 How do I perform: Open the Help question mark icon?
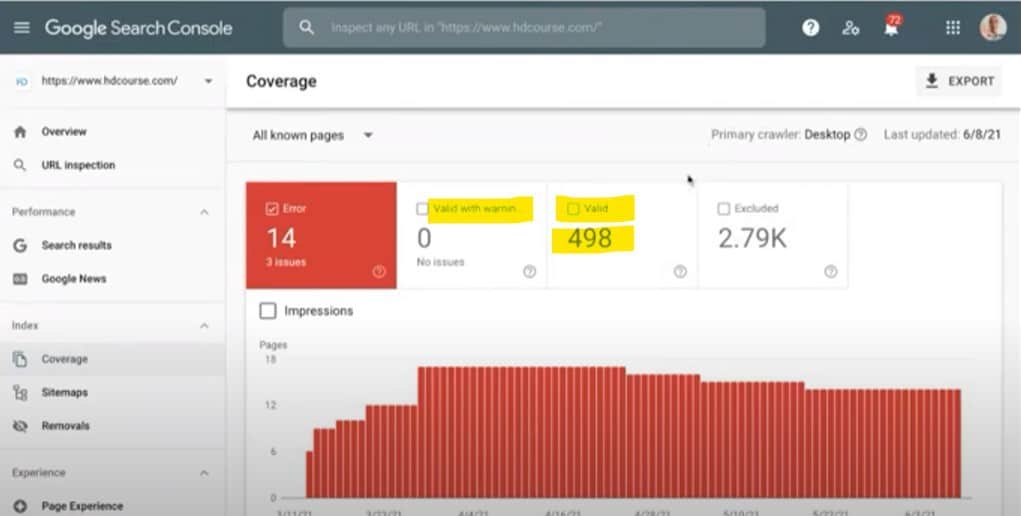[811, 27]
